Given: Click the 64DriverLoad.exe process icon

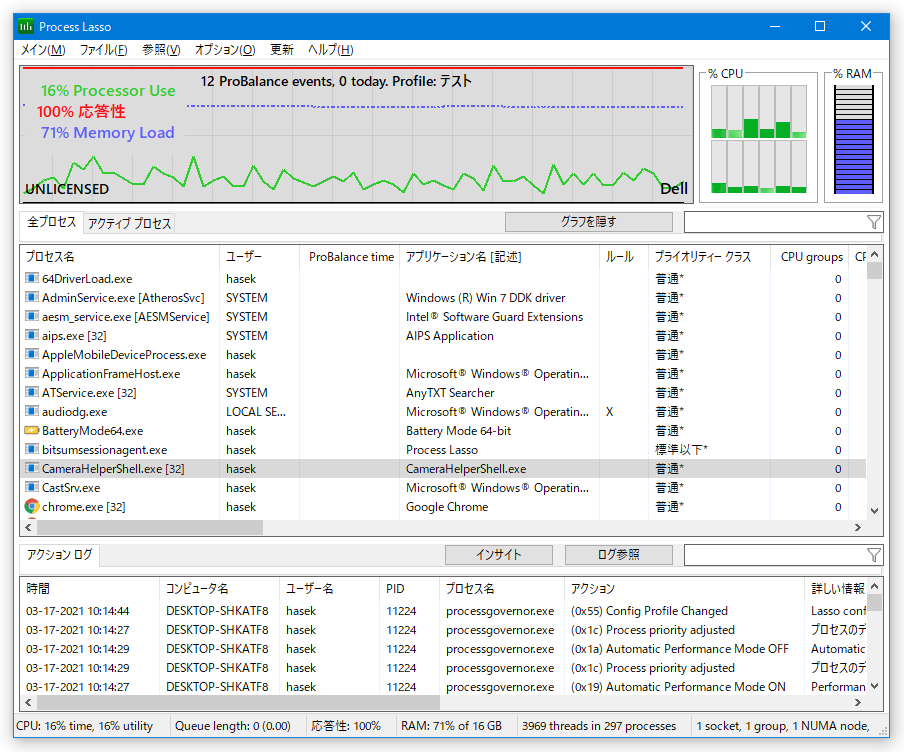Looking at the screenshot, I should point(32,279).
